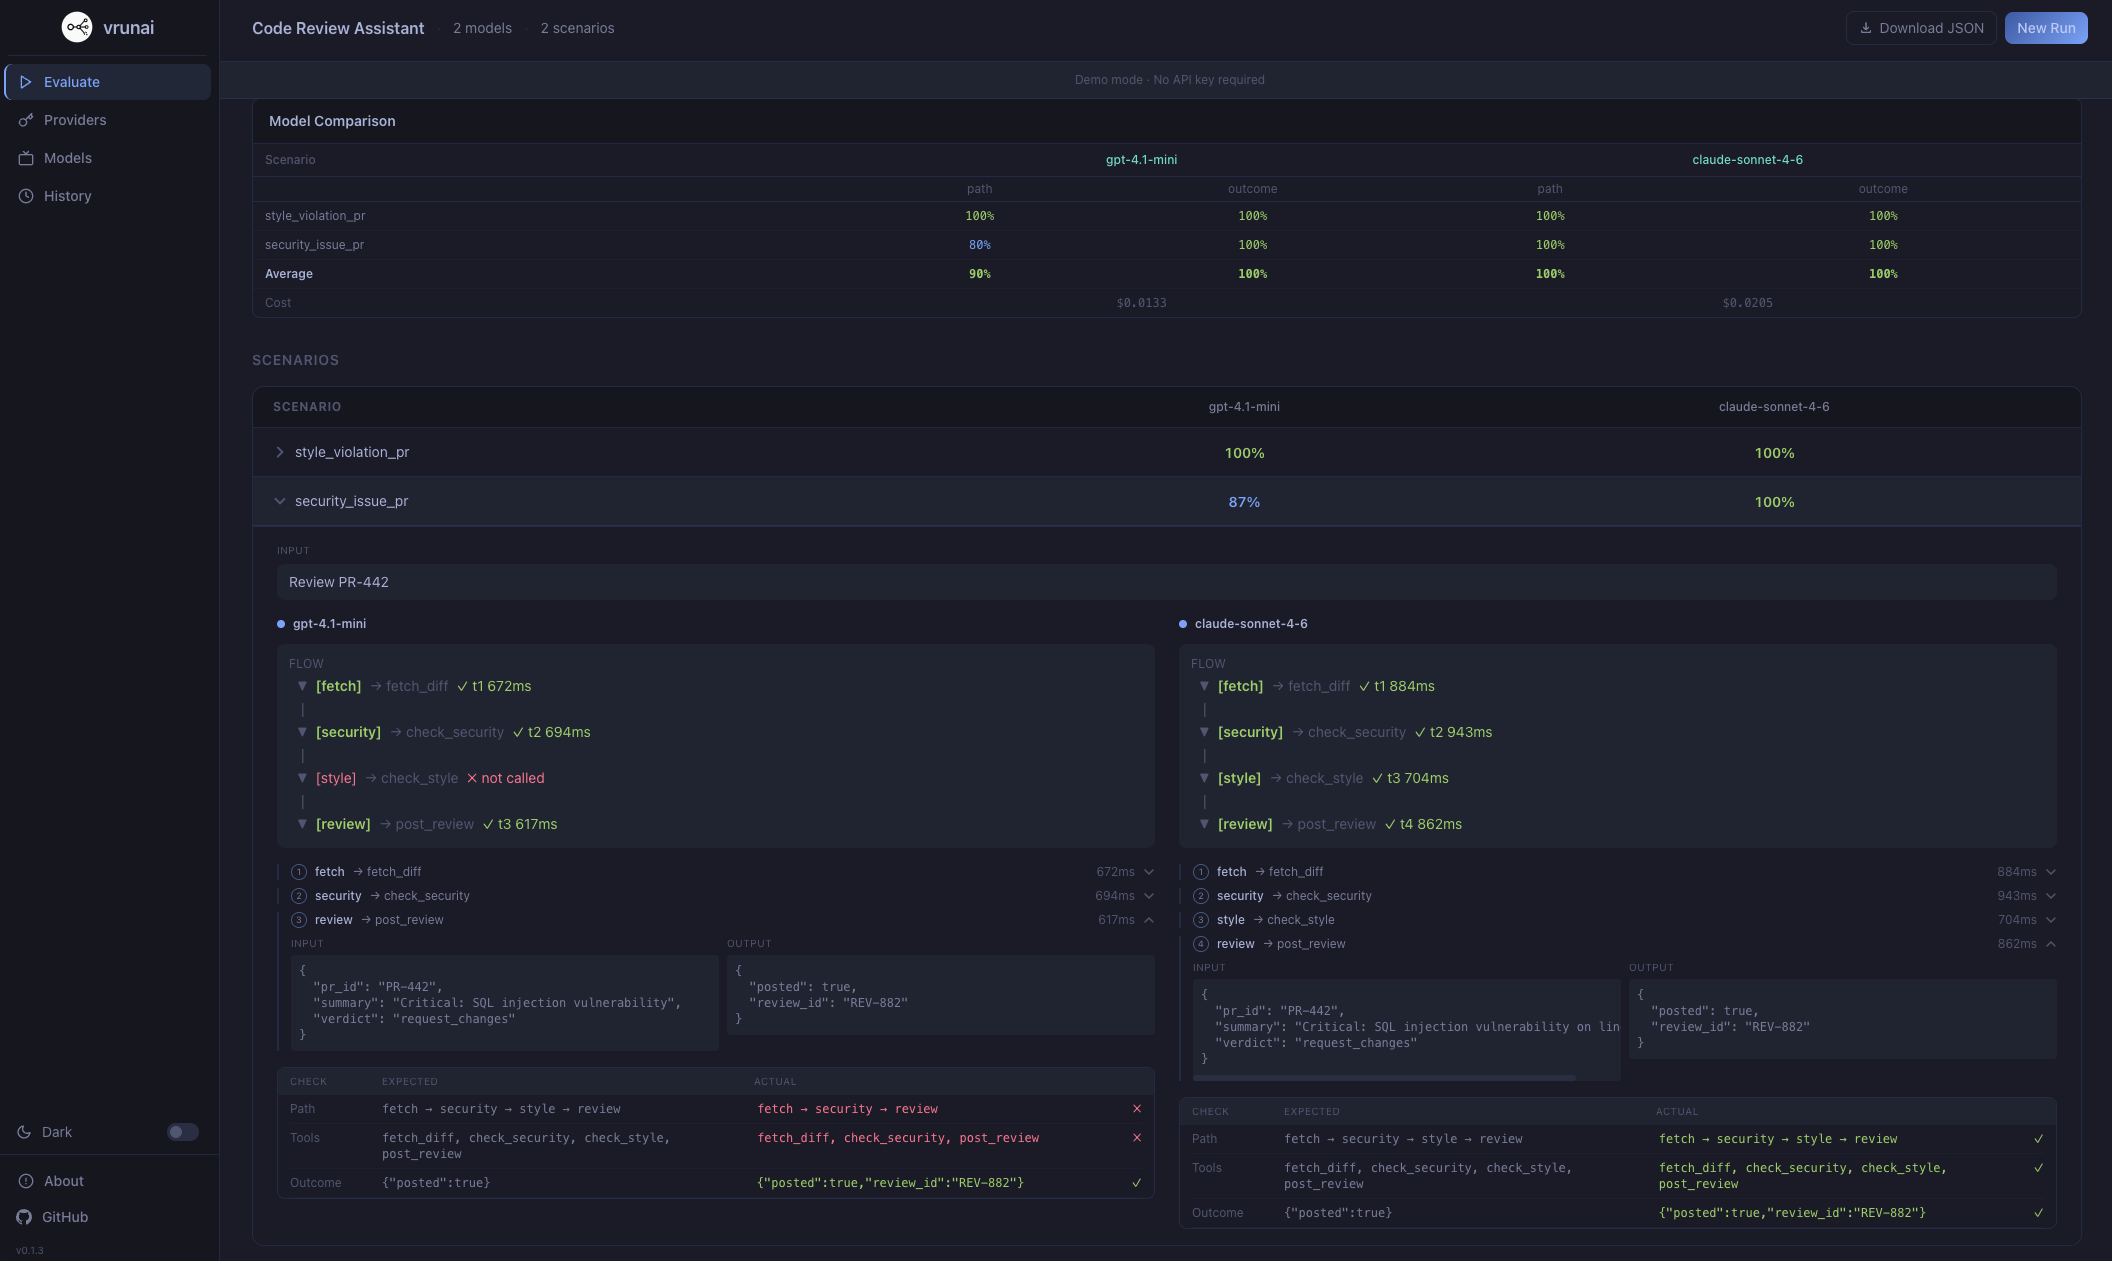
Task: Click claude-sonnet-4-6 step number 4 circle
Action: pos(1201,944)
